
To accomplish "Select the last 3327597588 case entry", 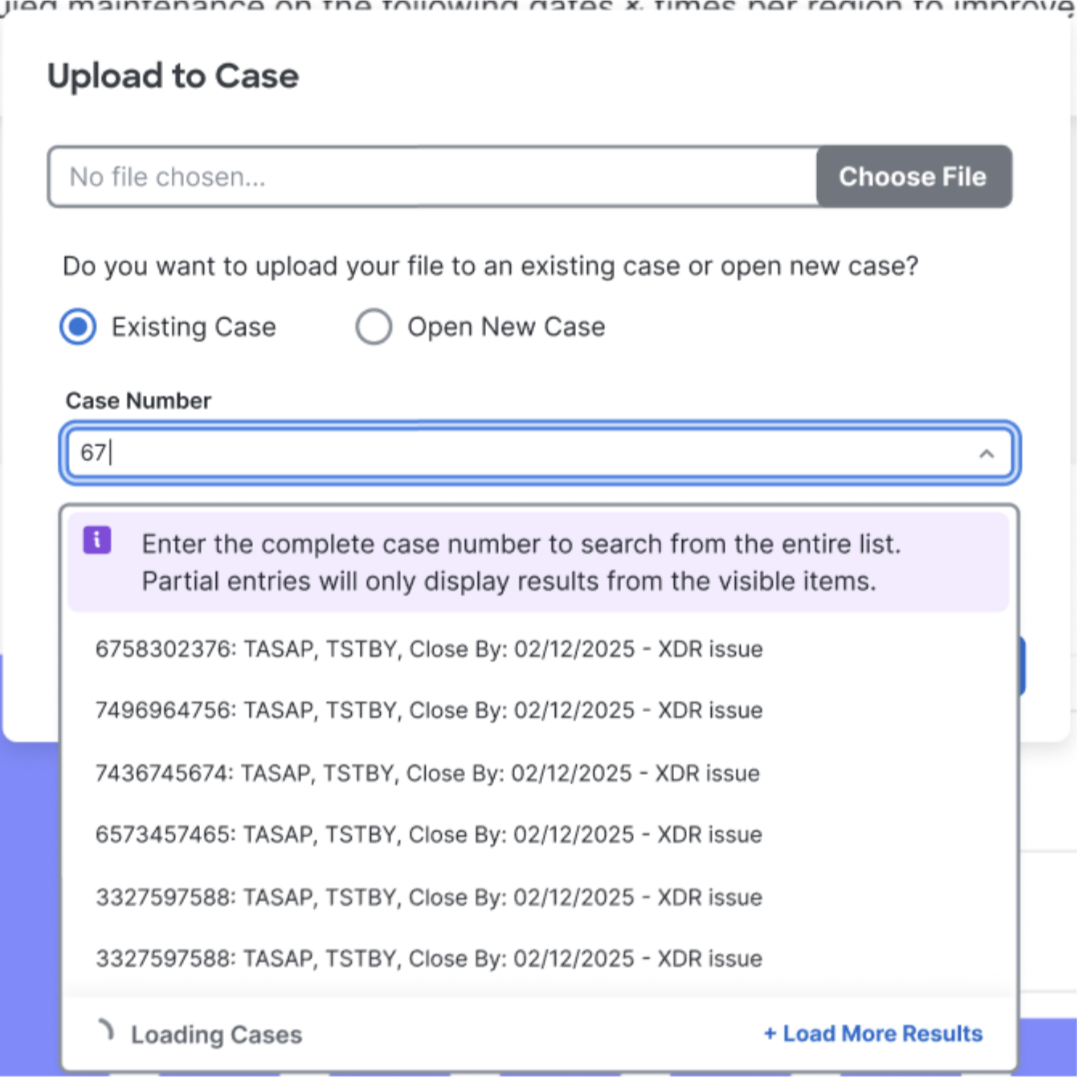I will tap(428, 958).
